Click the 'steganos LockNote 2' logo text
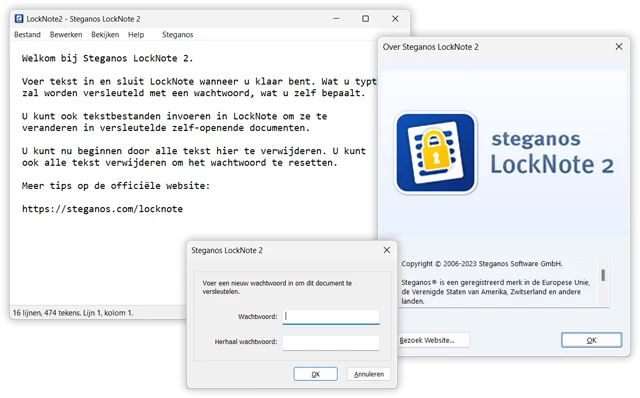The image size is (640, 398). pos(552,154)
